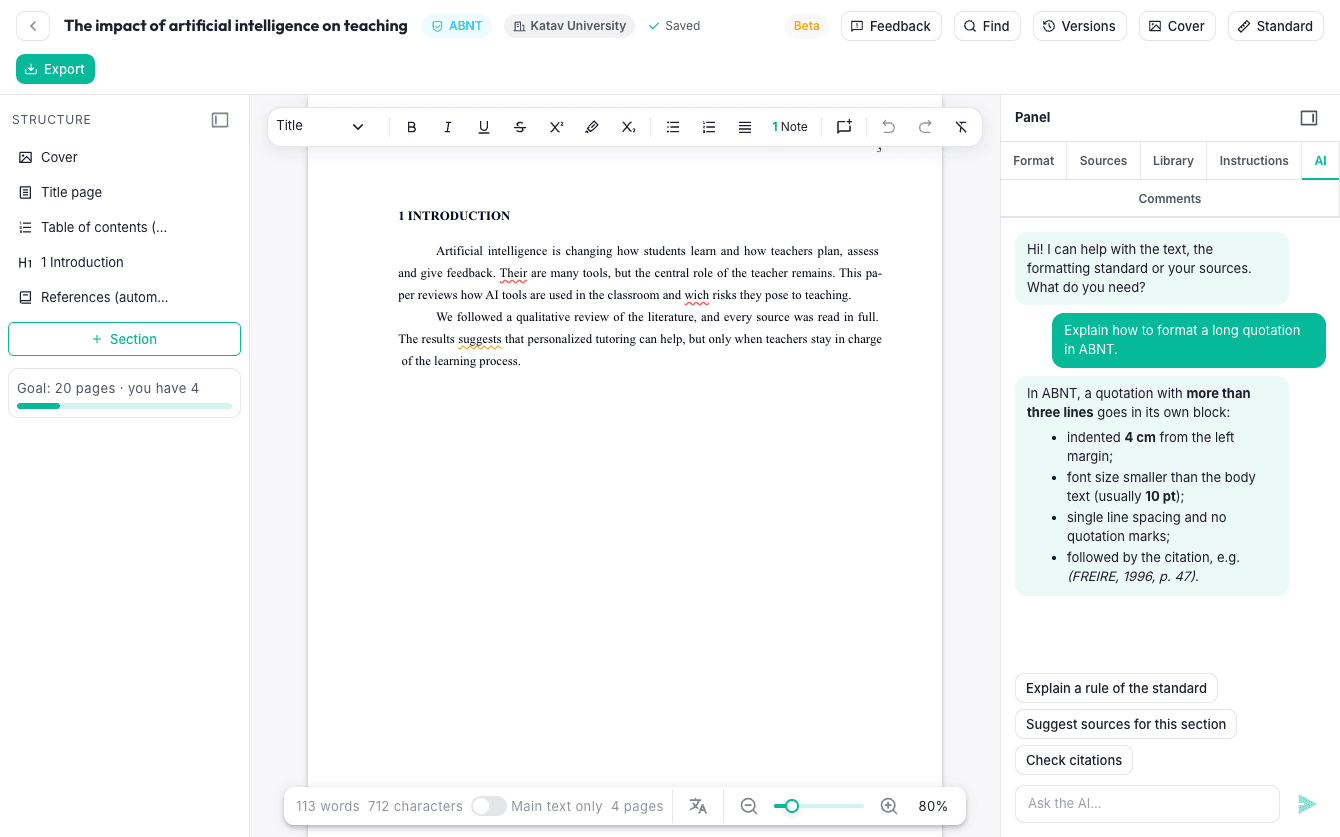The width and height of the screenshot is (1340, 837).
Task: Switch to the Sources tab
Action: [x=1103, y=160]
